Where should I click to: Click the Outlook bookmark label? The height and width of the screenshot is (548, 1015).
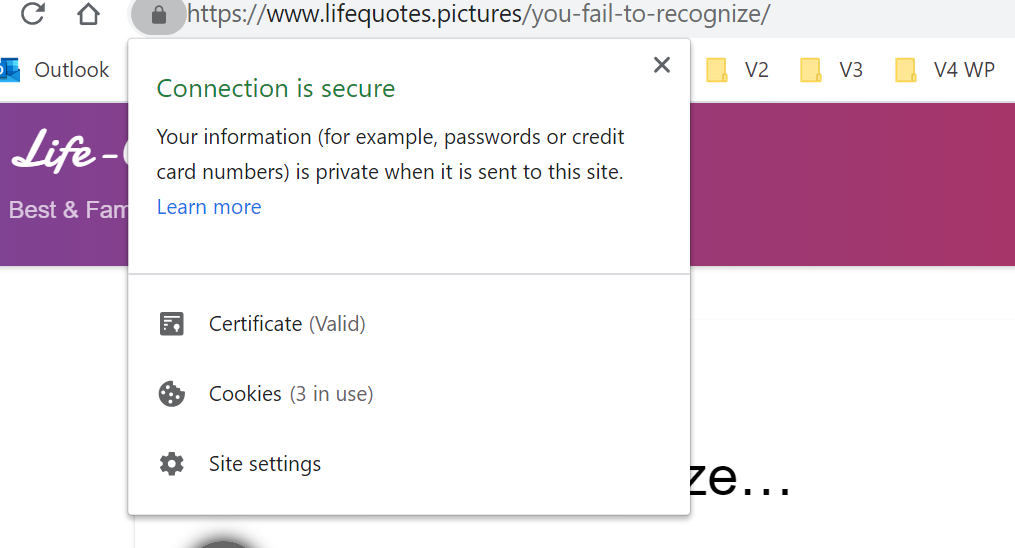point(72,70)
